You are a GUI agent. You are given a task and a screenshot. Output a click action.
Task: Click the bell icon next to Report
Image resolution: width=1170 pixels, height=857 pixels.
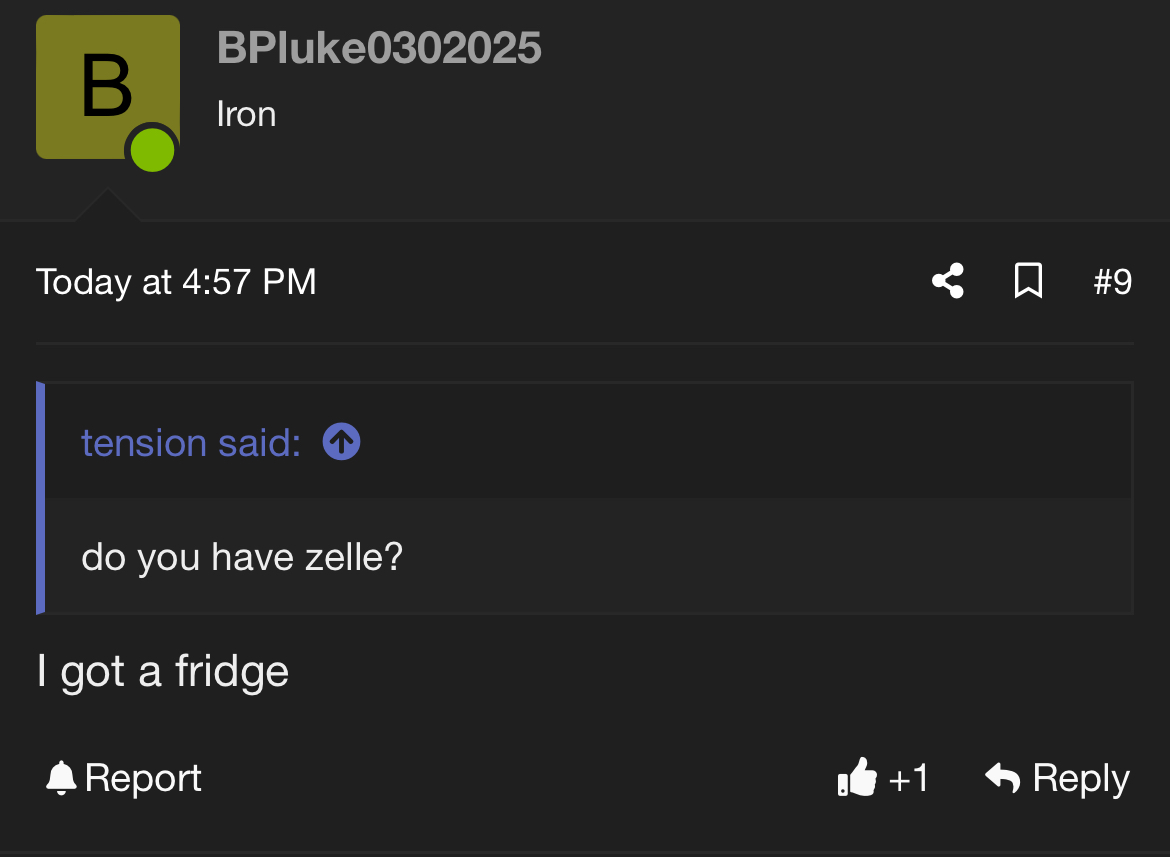[61, 778]
